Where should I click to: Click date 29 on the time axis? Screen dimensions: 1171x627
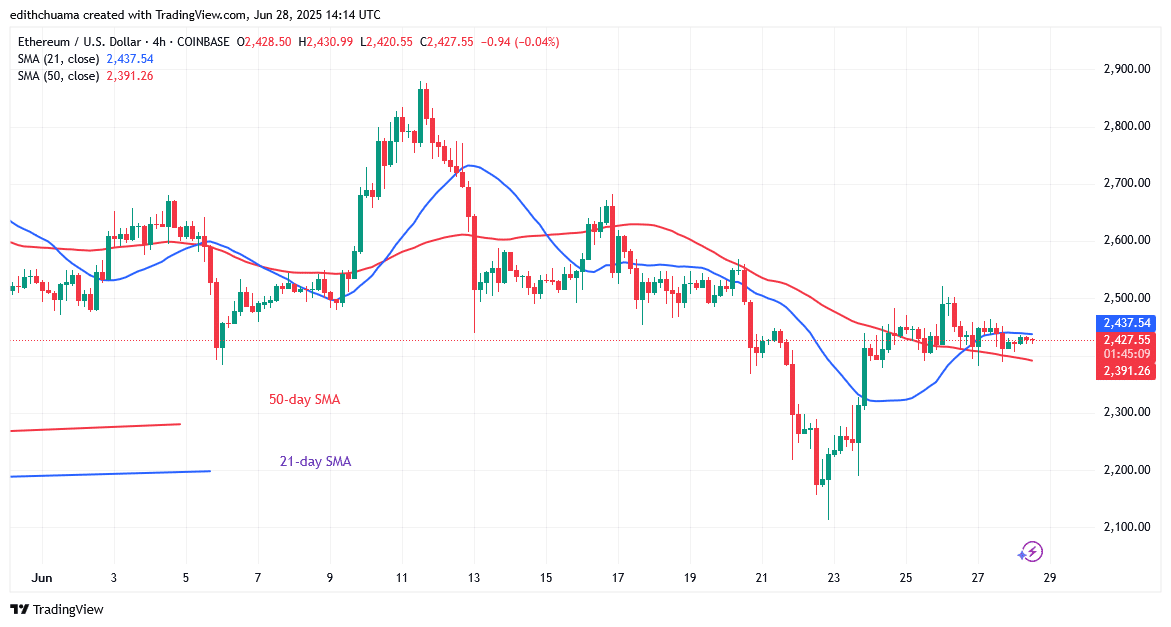point(1049,578)
